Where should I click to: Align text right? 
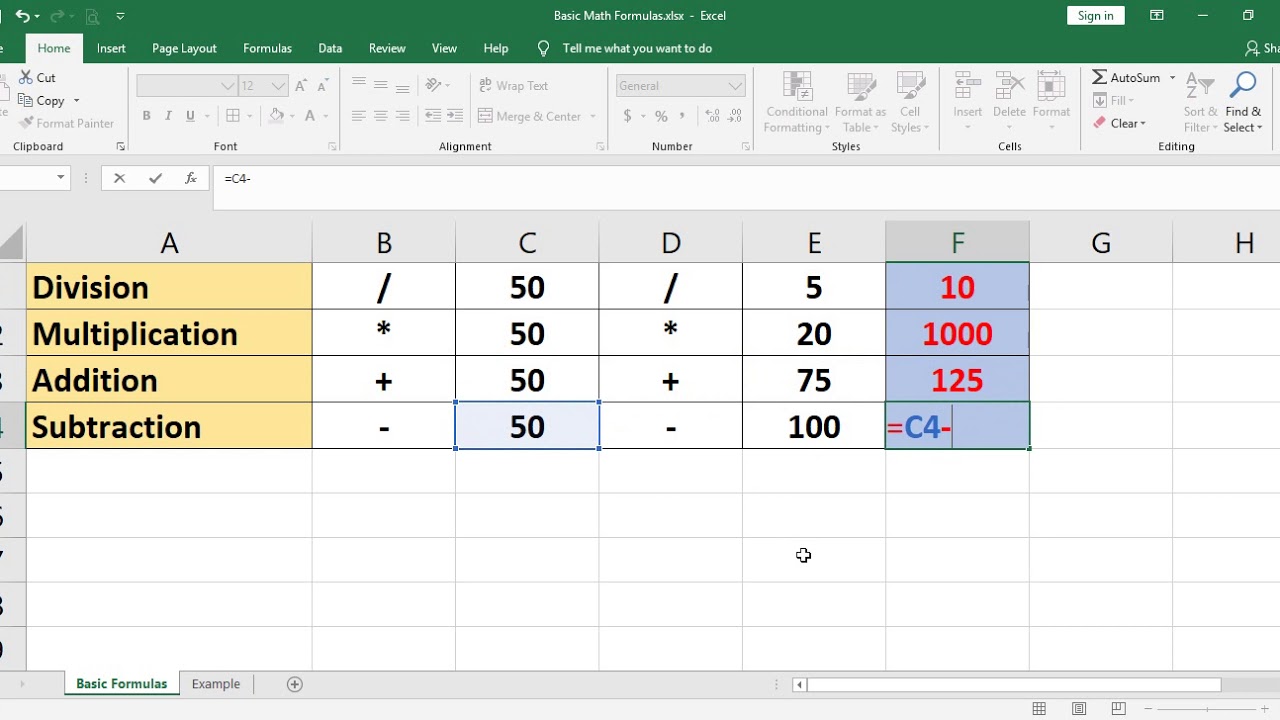pyautogui.click(x=403, y=116)
